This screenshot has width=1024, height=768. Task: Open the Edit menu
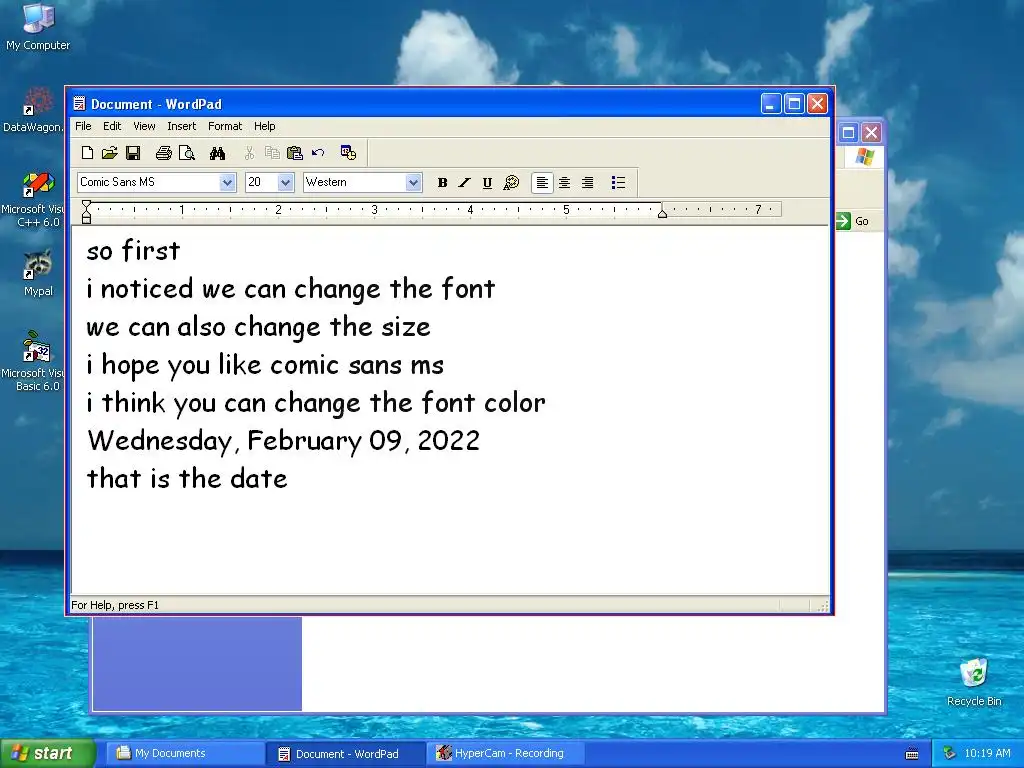[112, 126]
